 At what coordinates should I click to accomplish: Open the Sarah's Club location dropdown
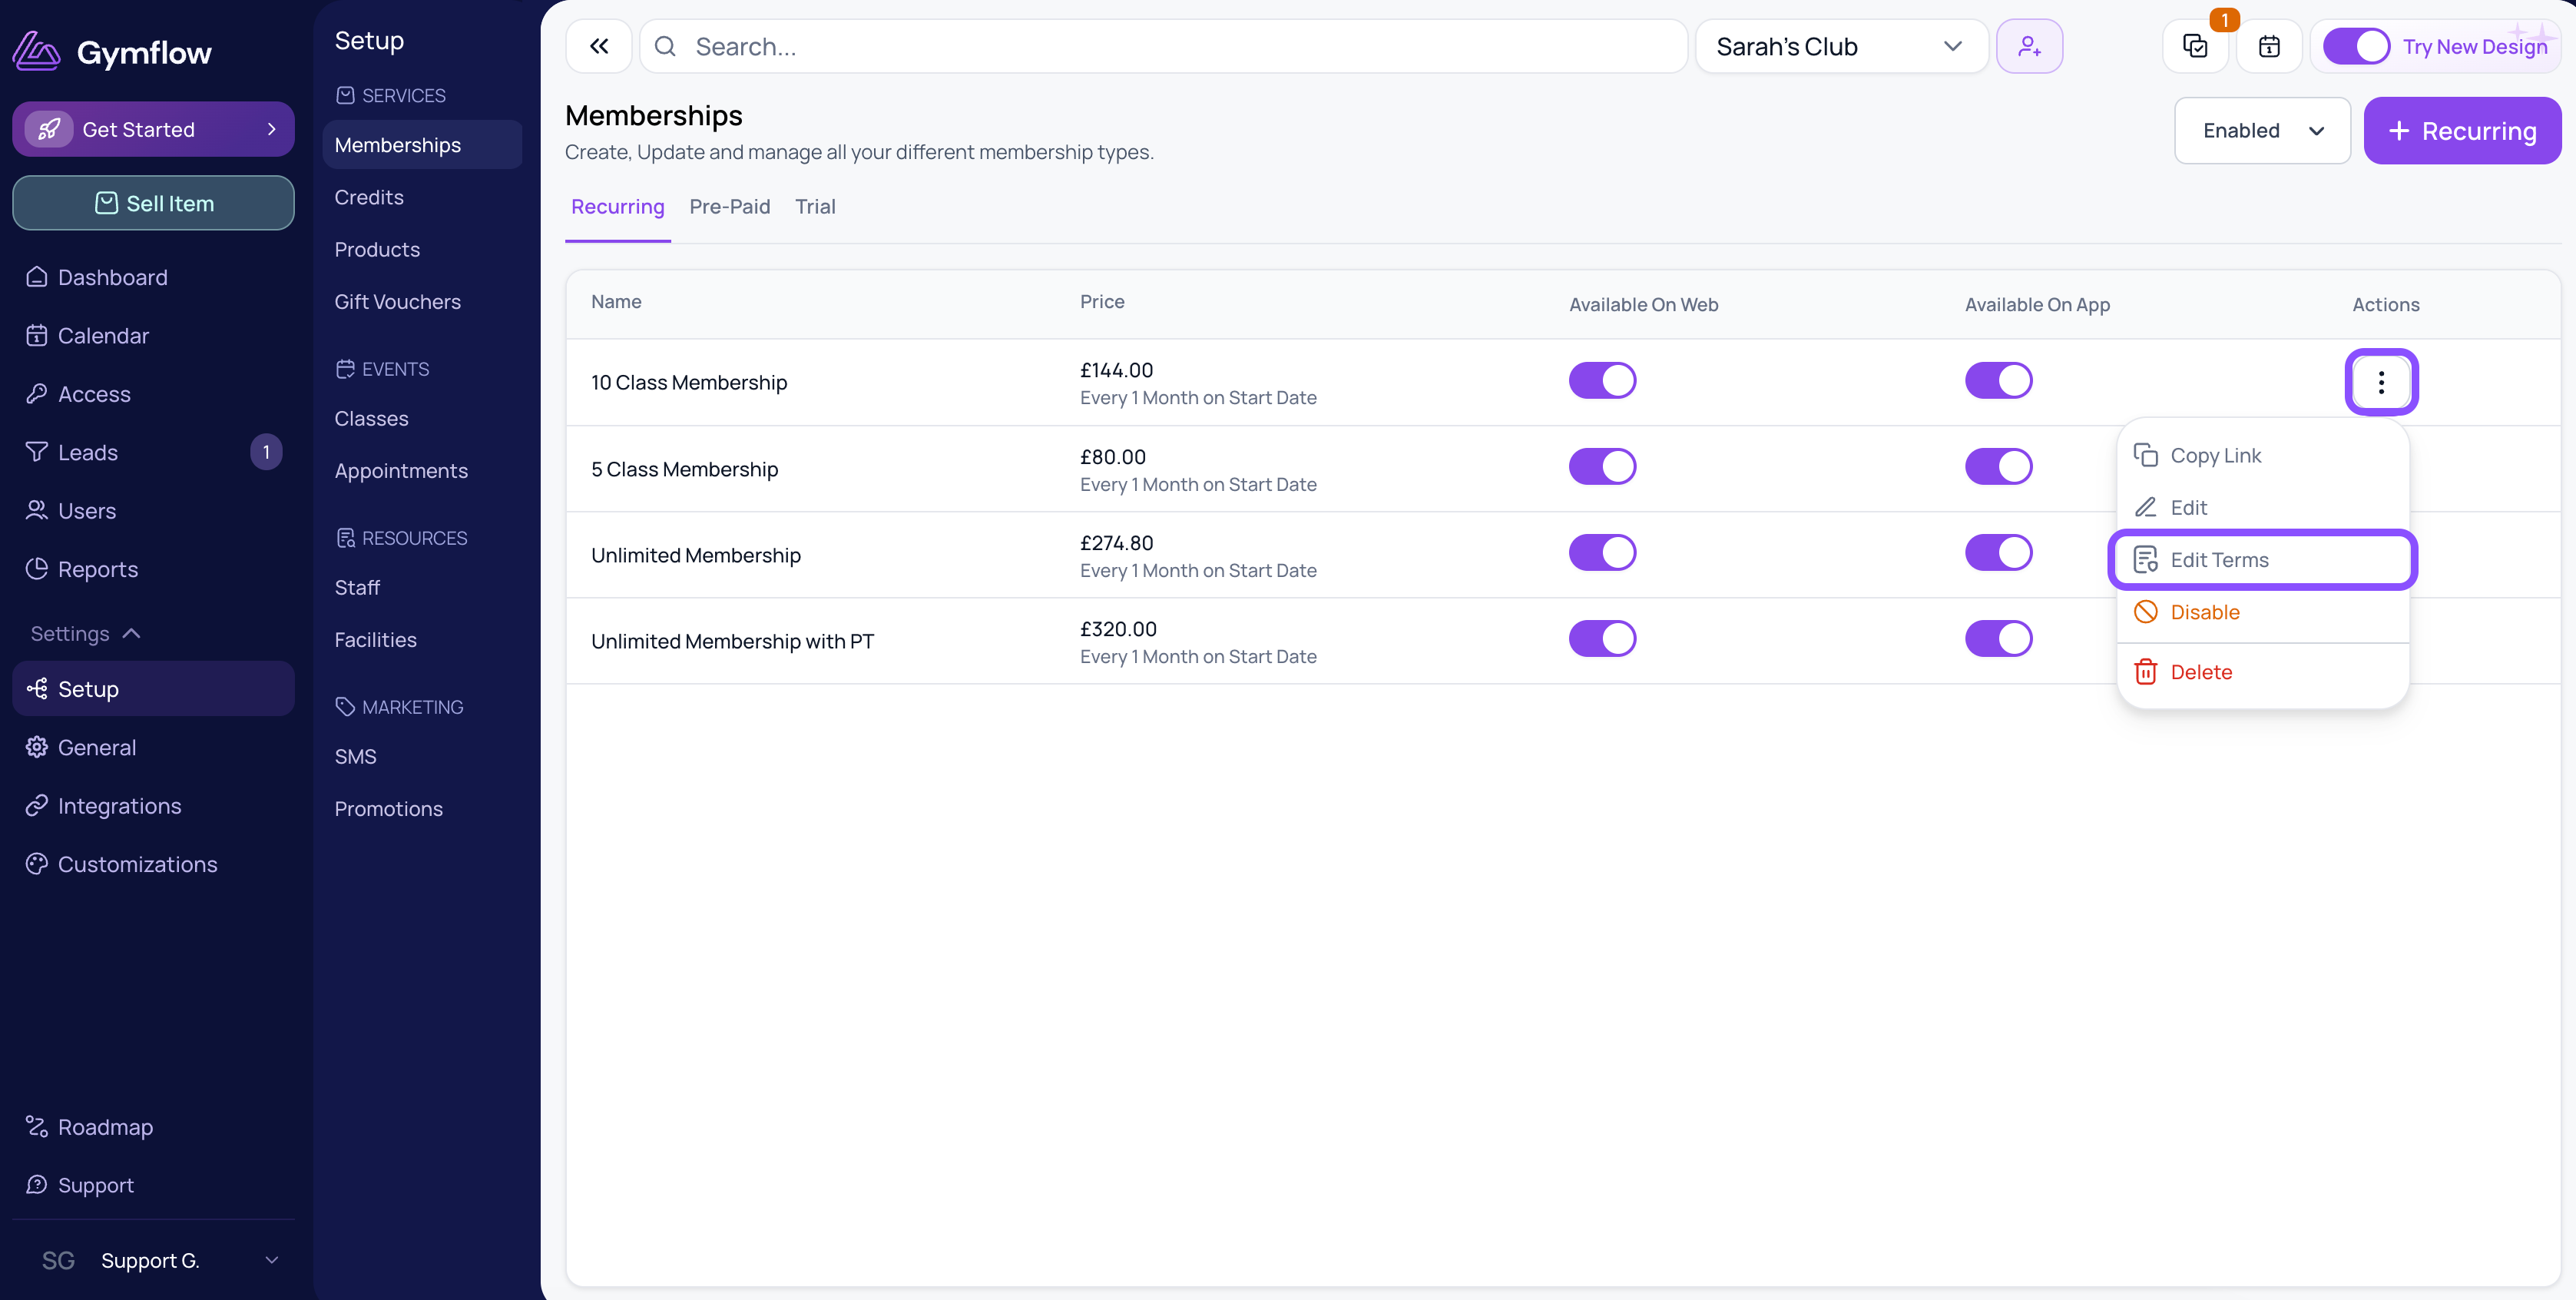coord(1841,46)
